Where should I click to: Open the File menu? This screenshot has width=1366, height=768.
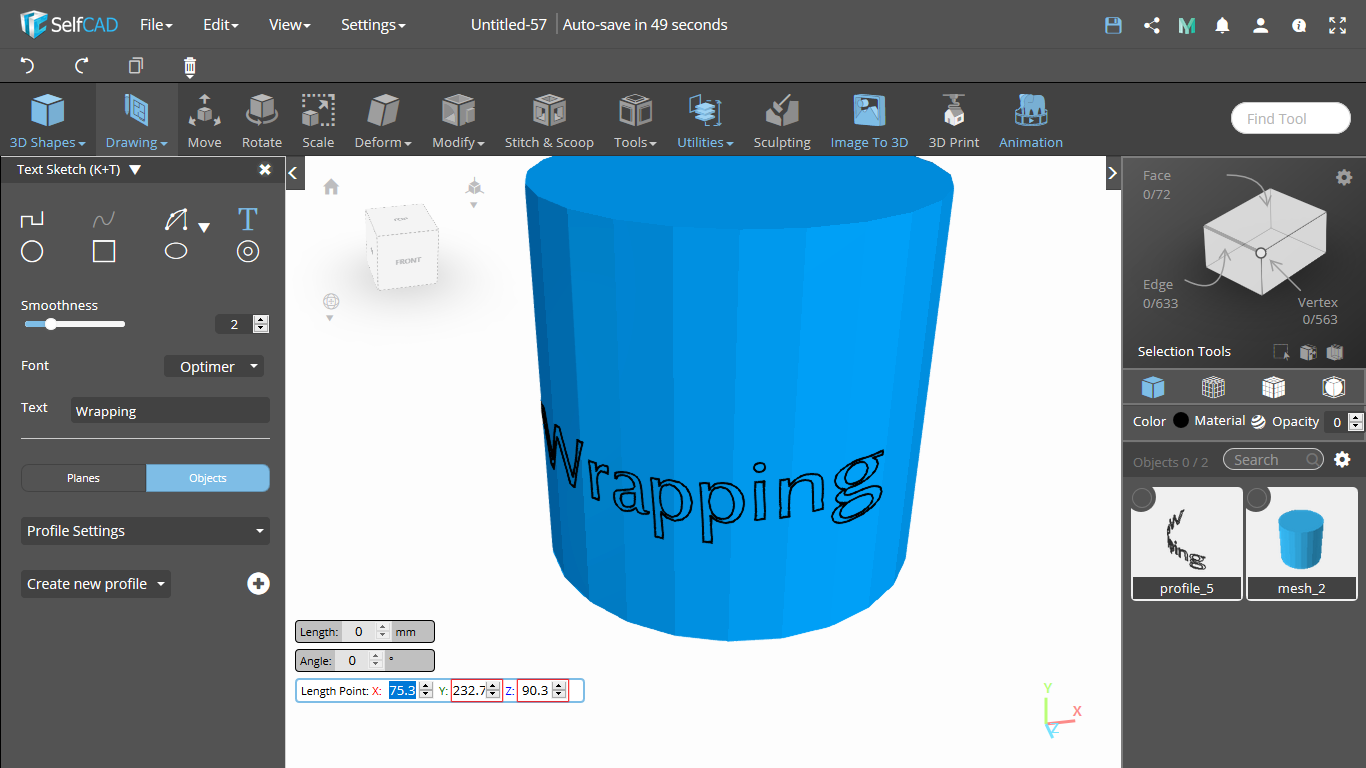156,25
